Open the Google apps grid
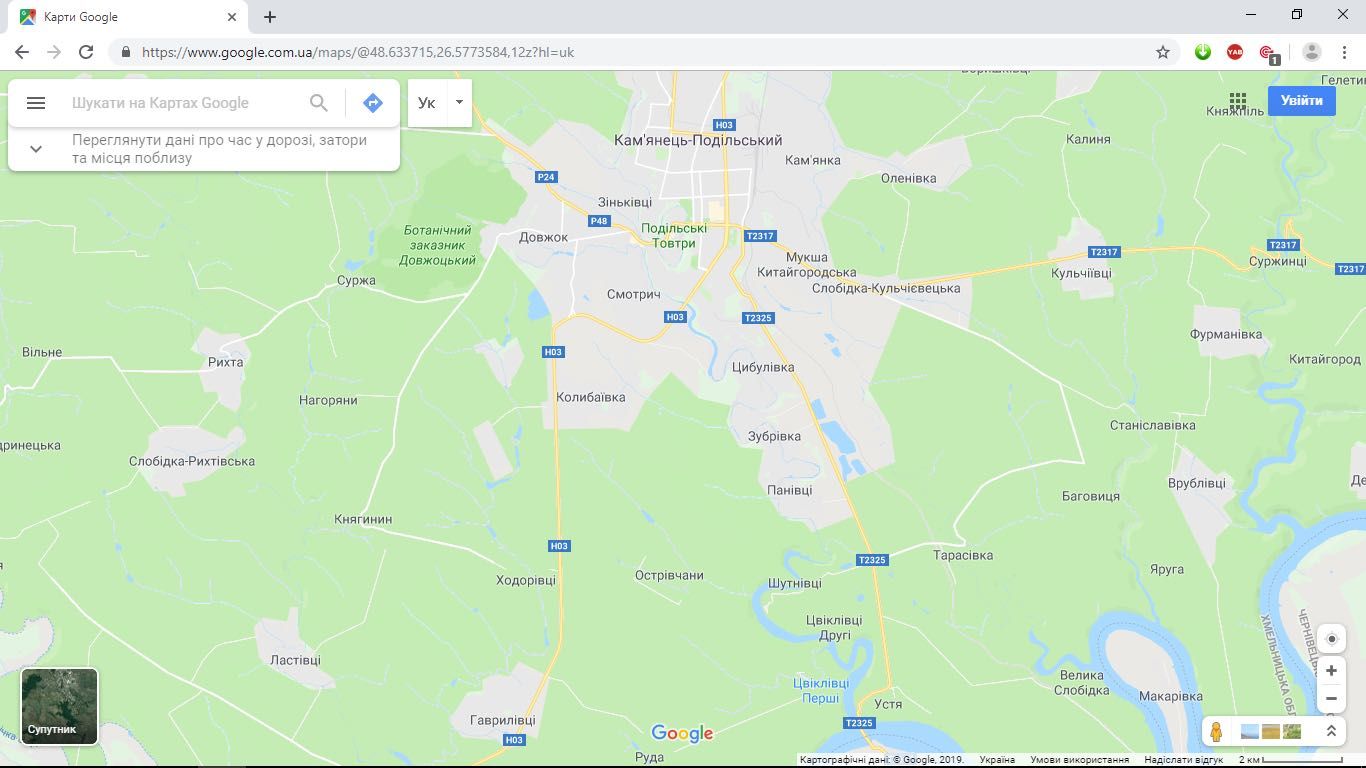Image resolution: width=1366 pixels, height=768 pixels. (x=1238, y=101)
